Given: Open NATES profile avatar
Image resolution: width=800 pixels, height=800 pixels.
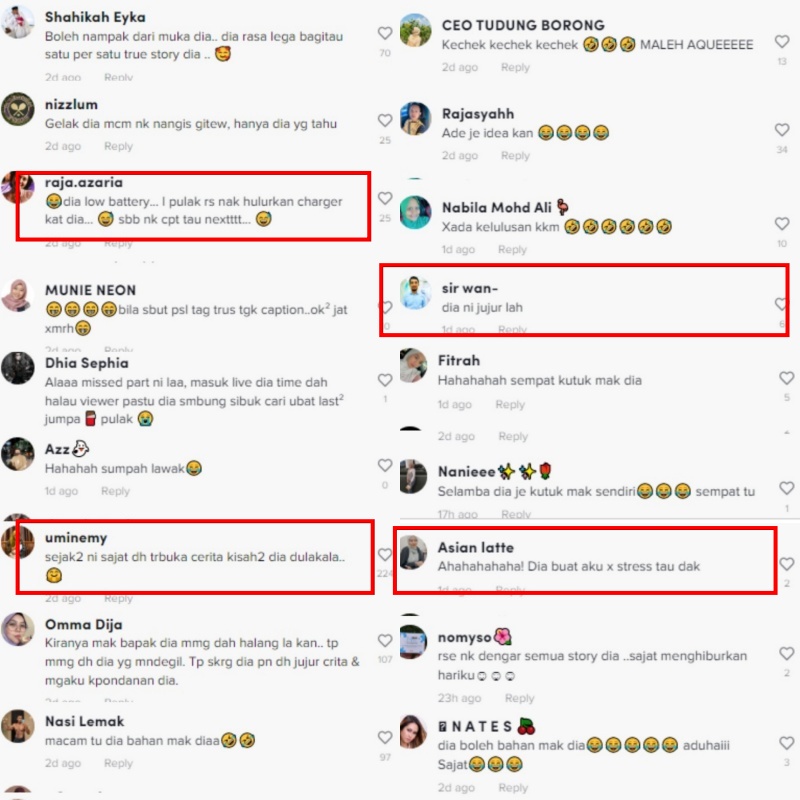Looking at the screenshot, I should 413,732.
